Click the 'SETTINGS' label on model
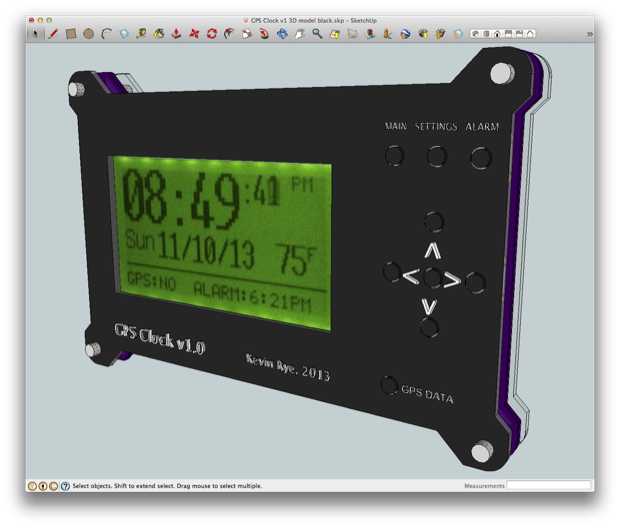Screen dimensions: 620x527 point(436,127)
